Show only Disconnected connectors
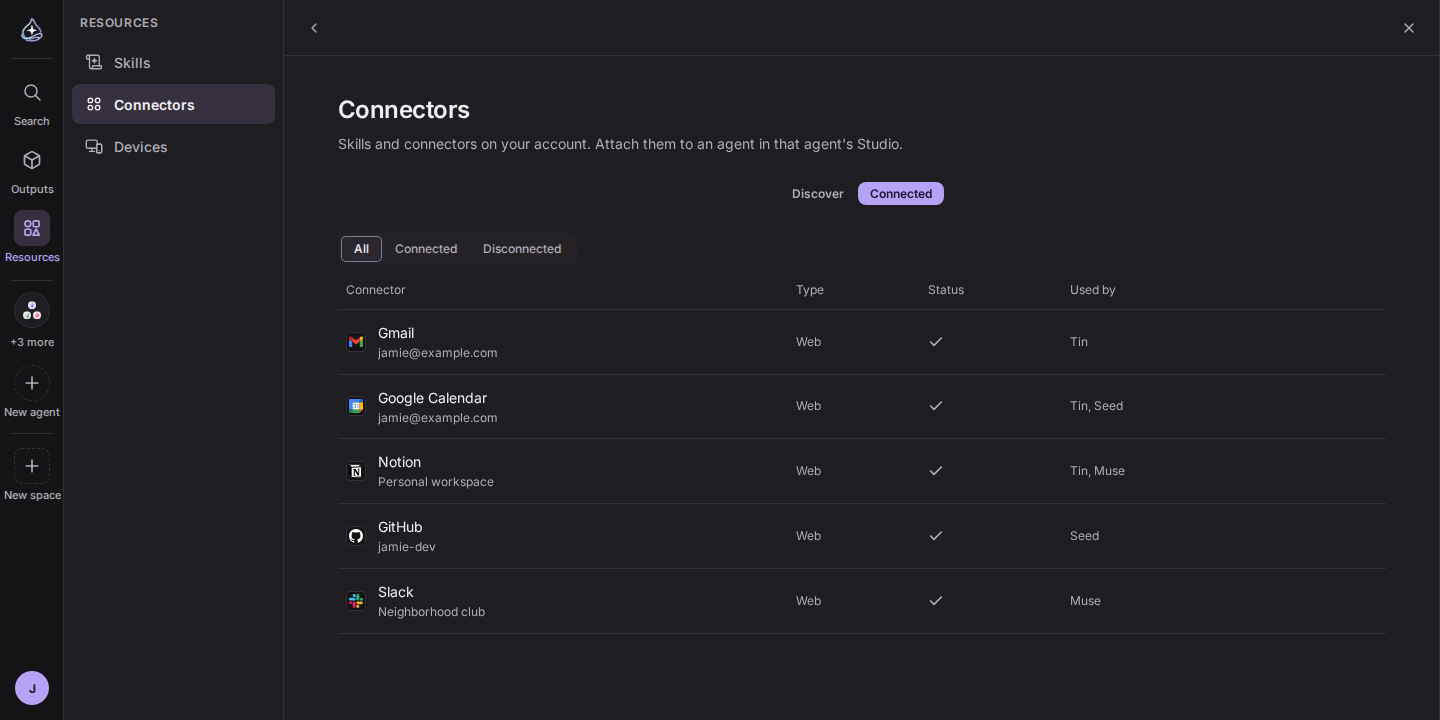1440x720 pixels. tap(522, 249)
